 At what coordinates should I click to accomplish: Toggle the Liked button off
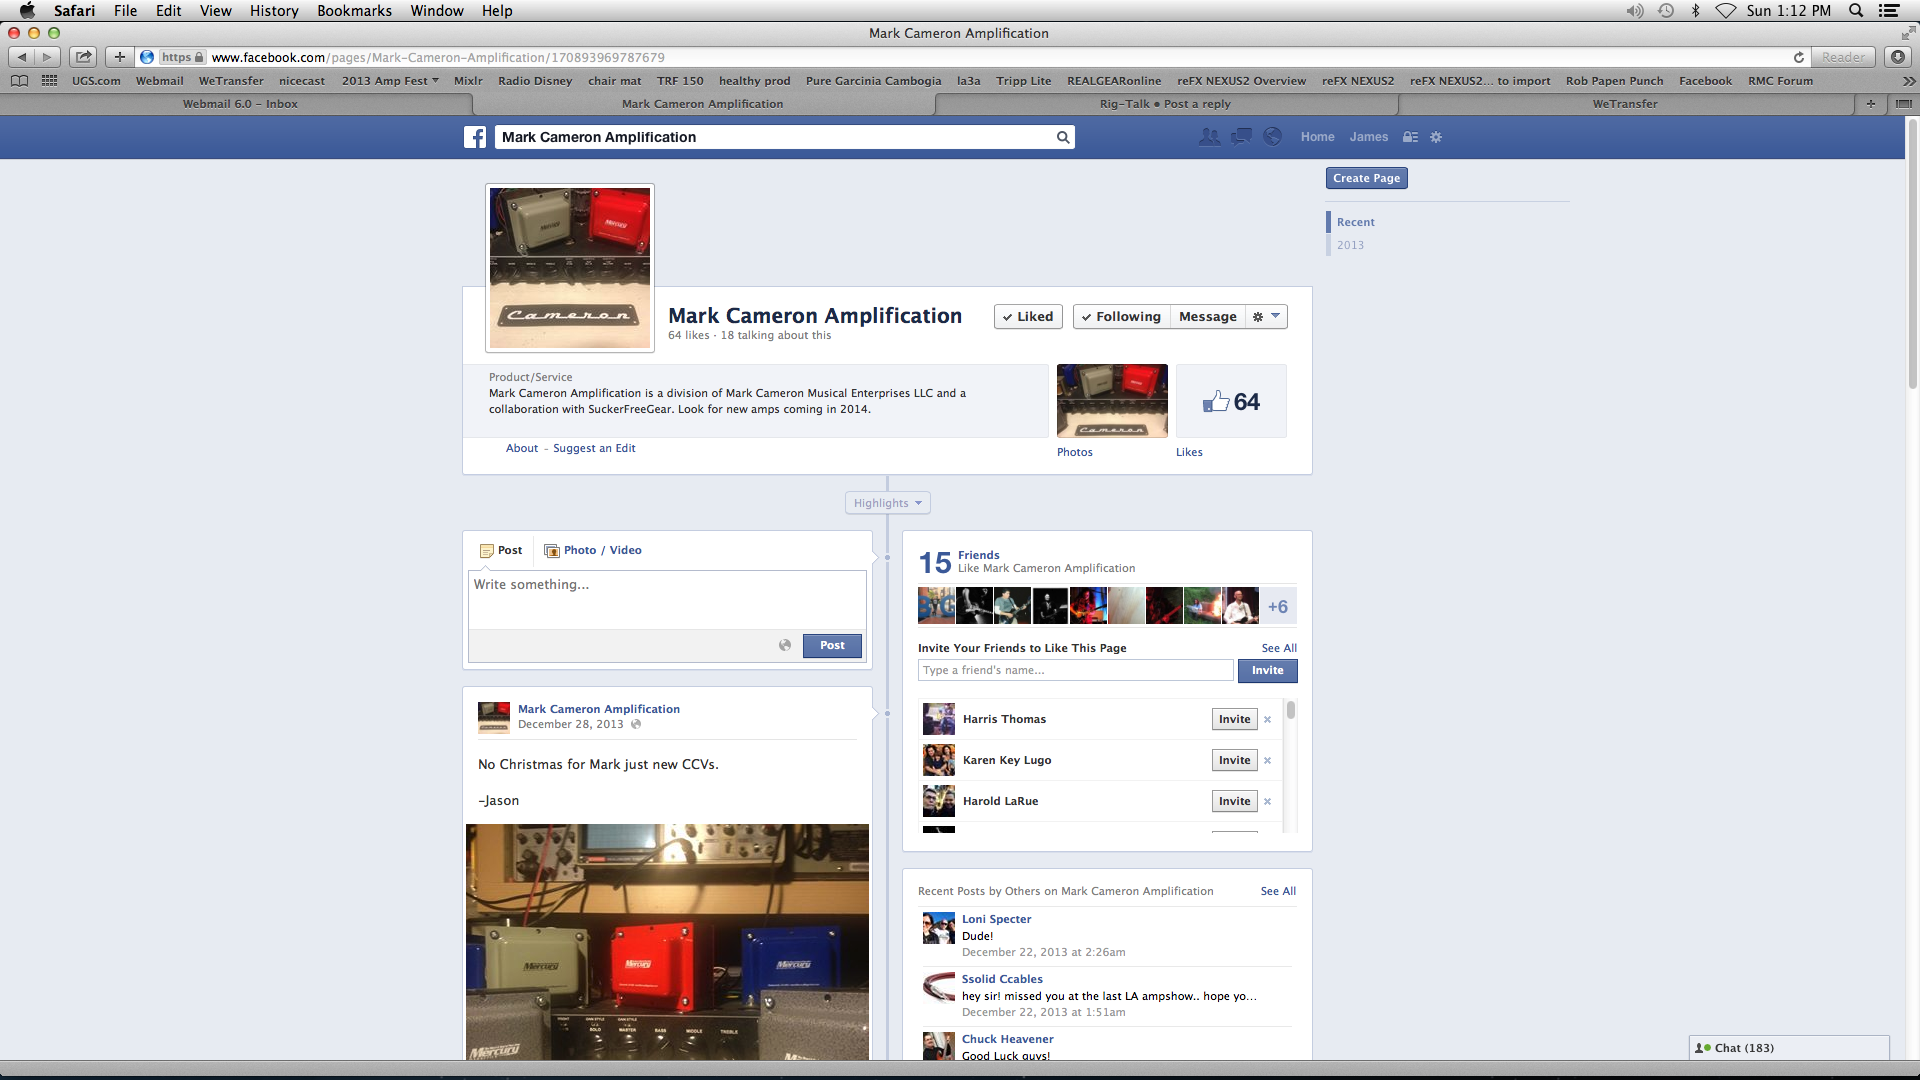coord(1028,317)
